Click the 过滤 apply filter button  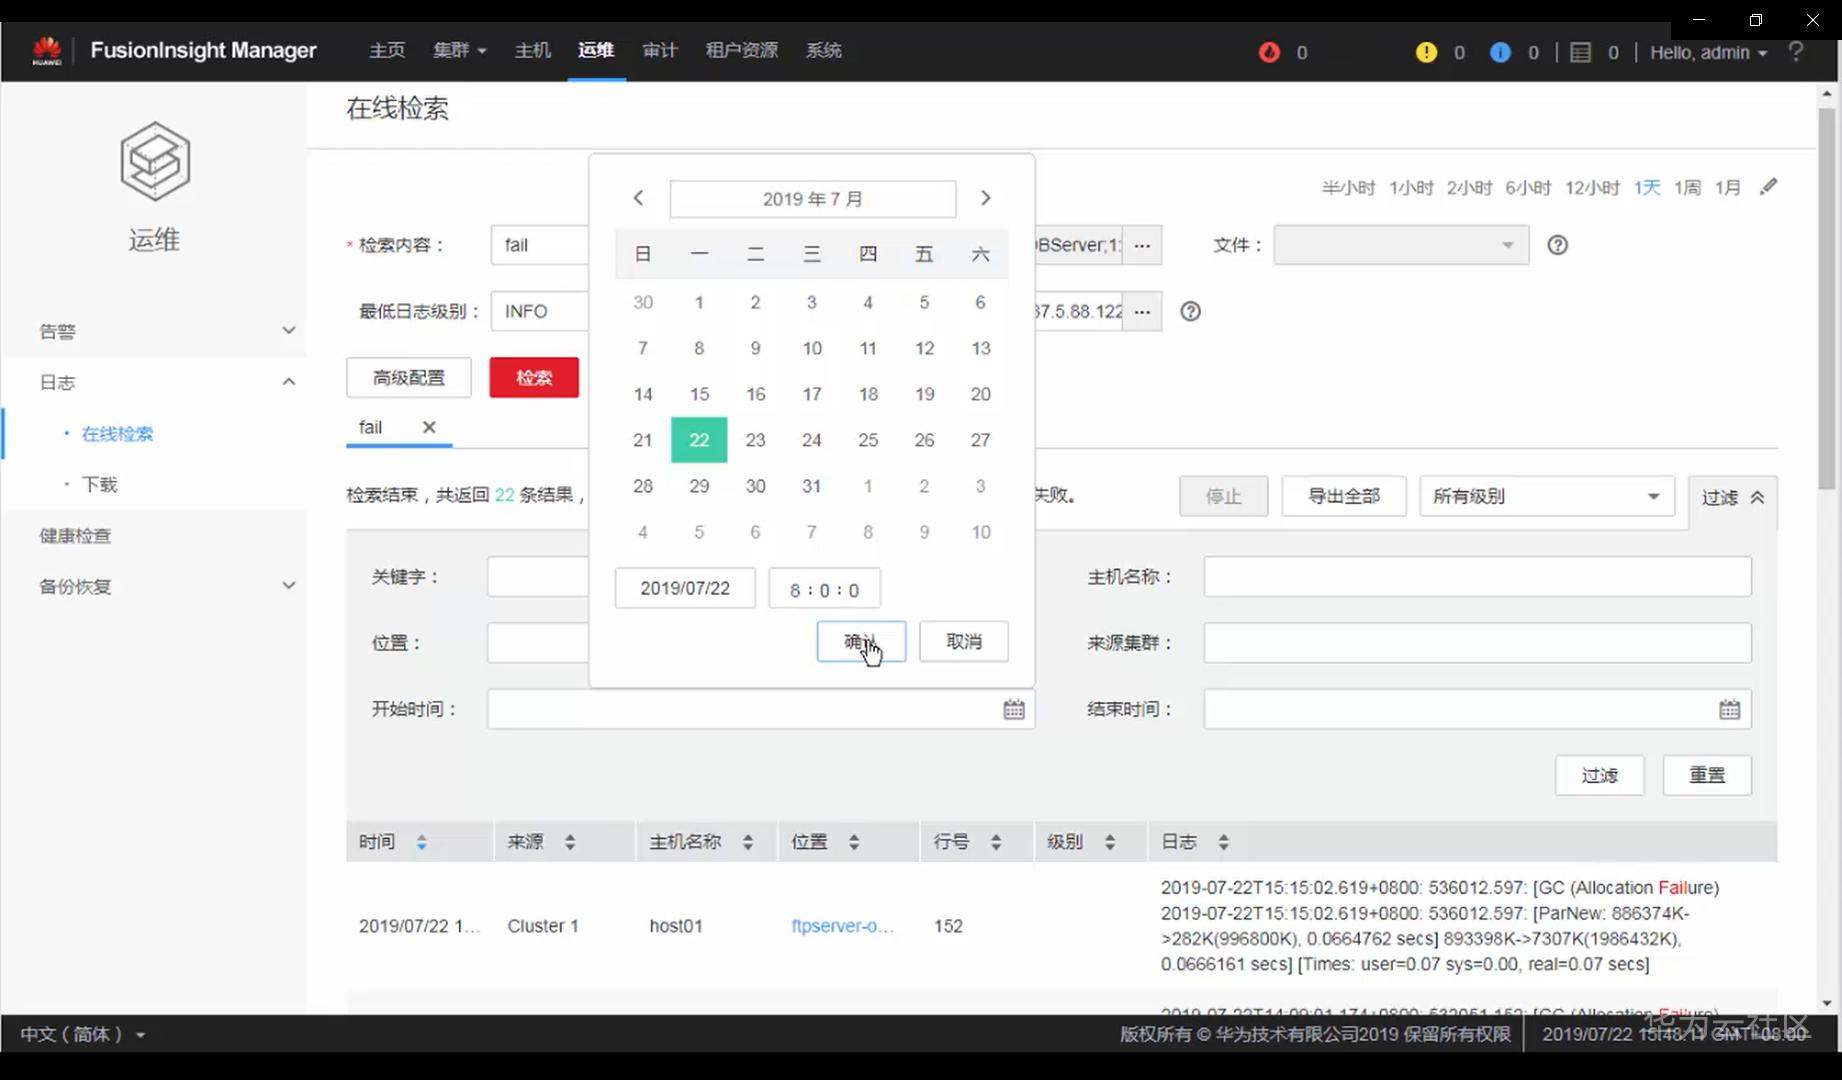pos(1600,775)
